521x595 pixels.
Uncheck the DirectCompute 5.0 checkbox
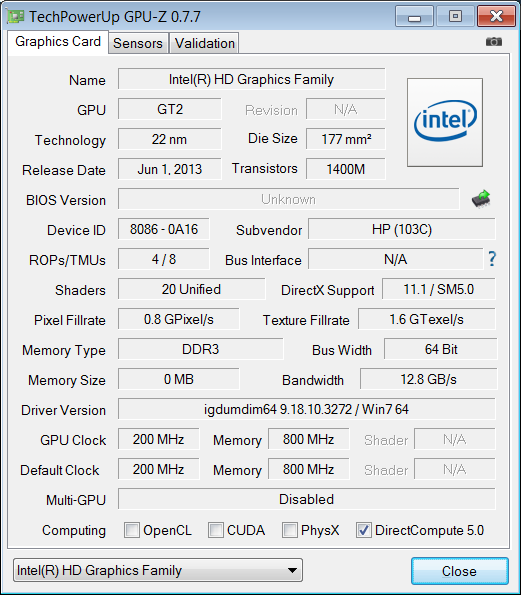364,530
